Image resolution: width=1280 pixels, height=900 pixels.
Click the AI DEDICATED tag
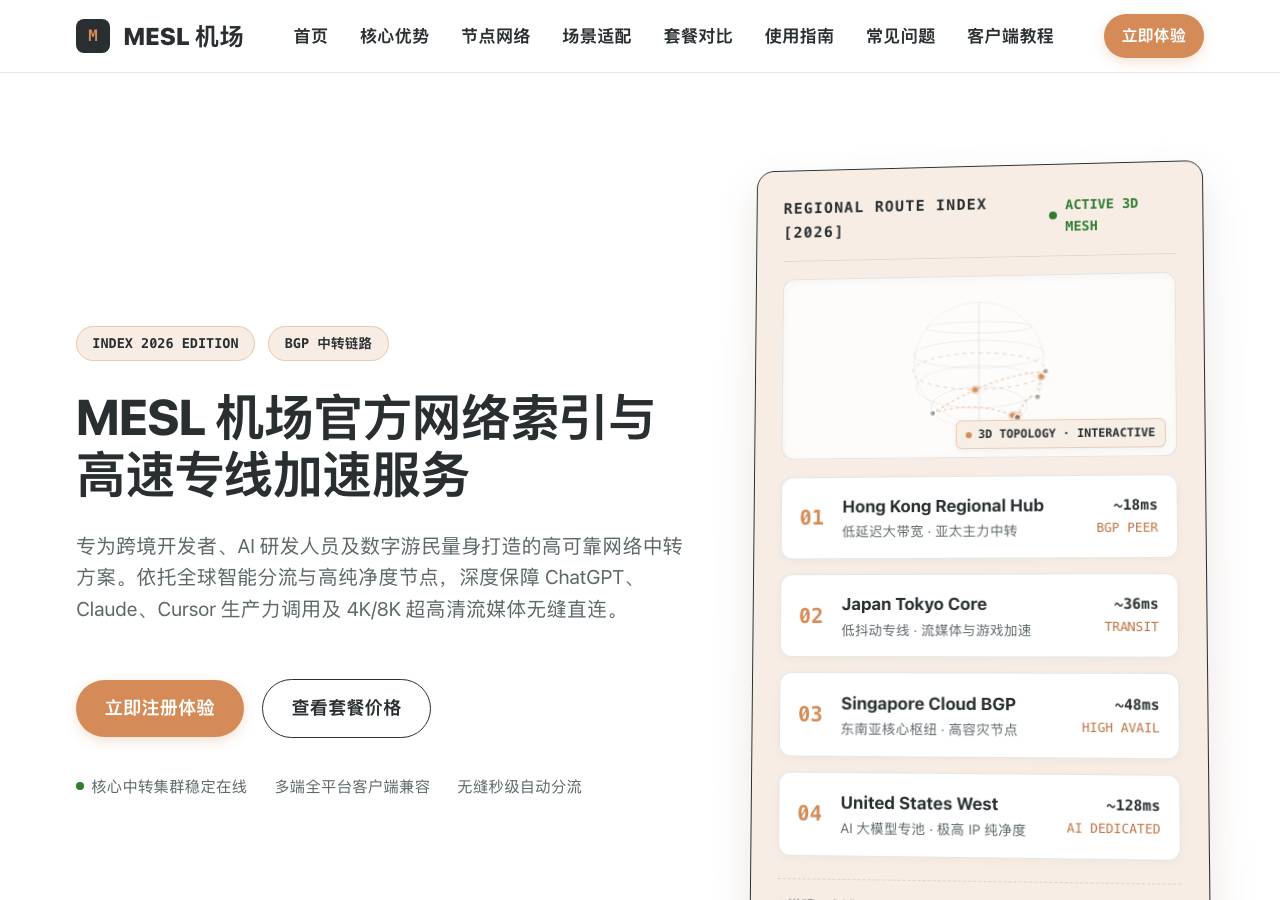coord(1113,829)
